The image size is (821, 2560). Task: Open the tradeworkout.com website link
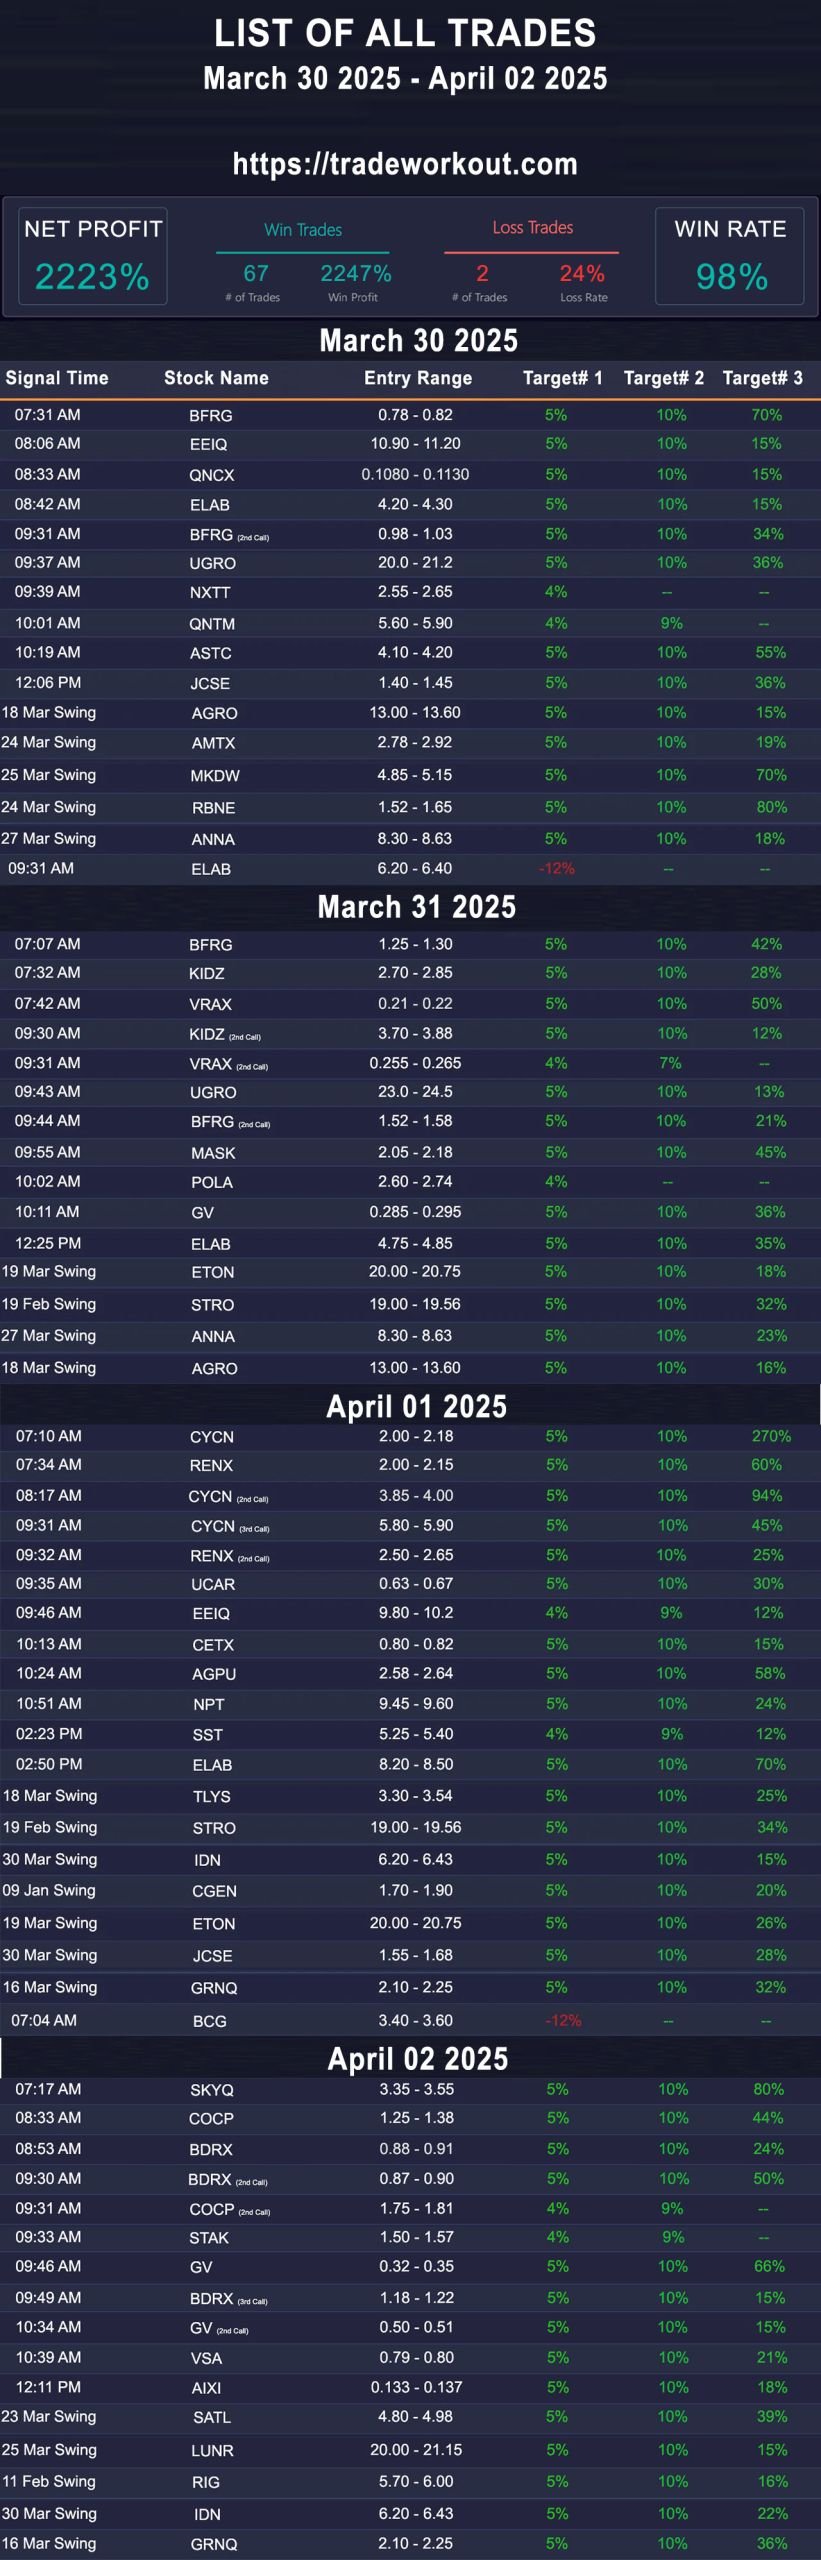(x=405, y=164)
